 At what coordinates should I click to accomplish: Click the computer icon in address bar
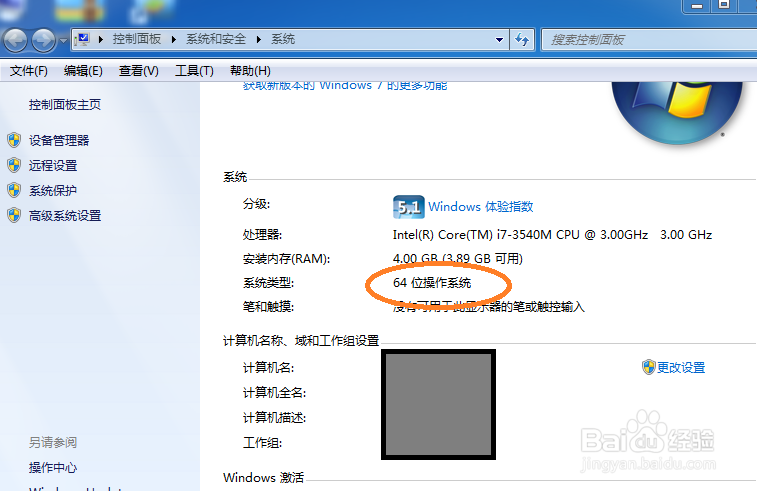[x=83, y=39]
